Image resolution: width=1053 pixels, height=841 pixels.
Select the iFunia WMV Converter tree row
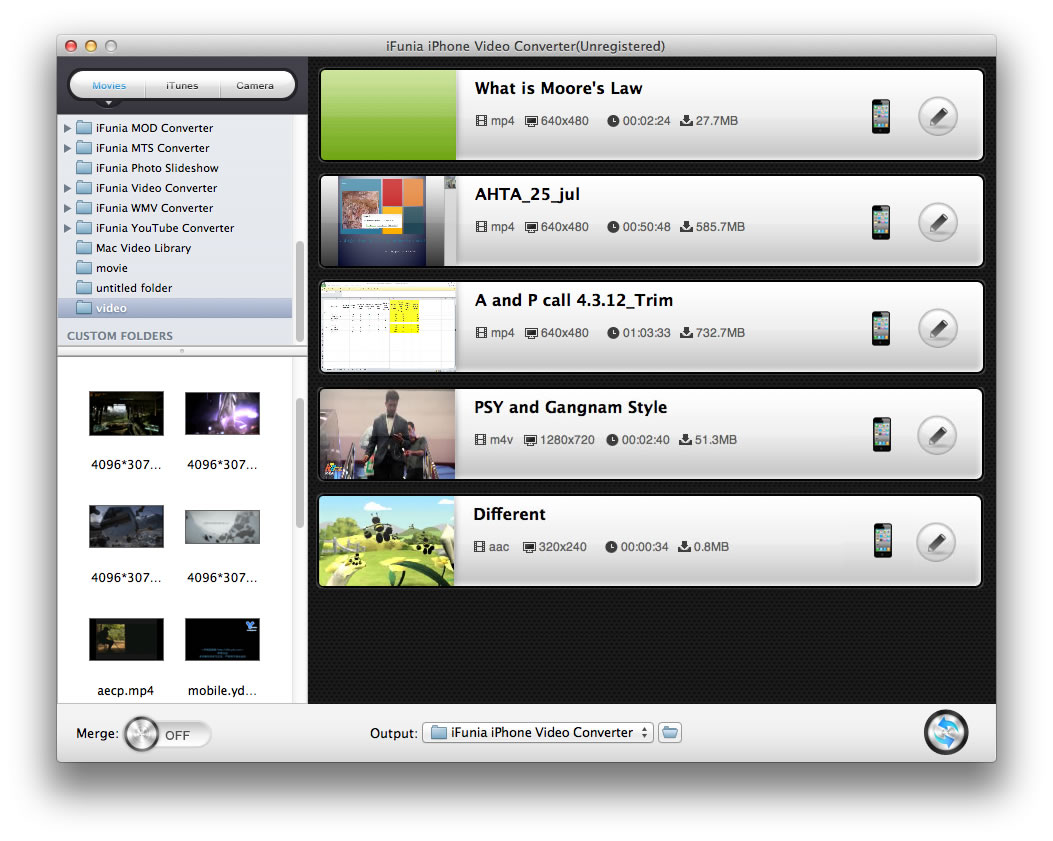coord(175,208)
